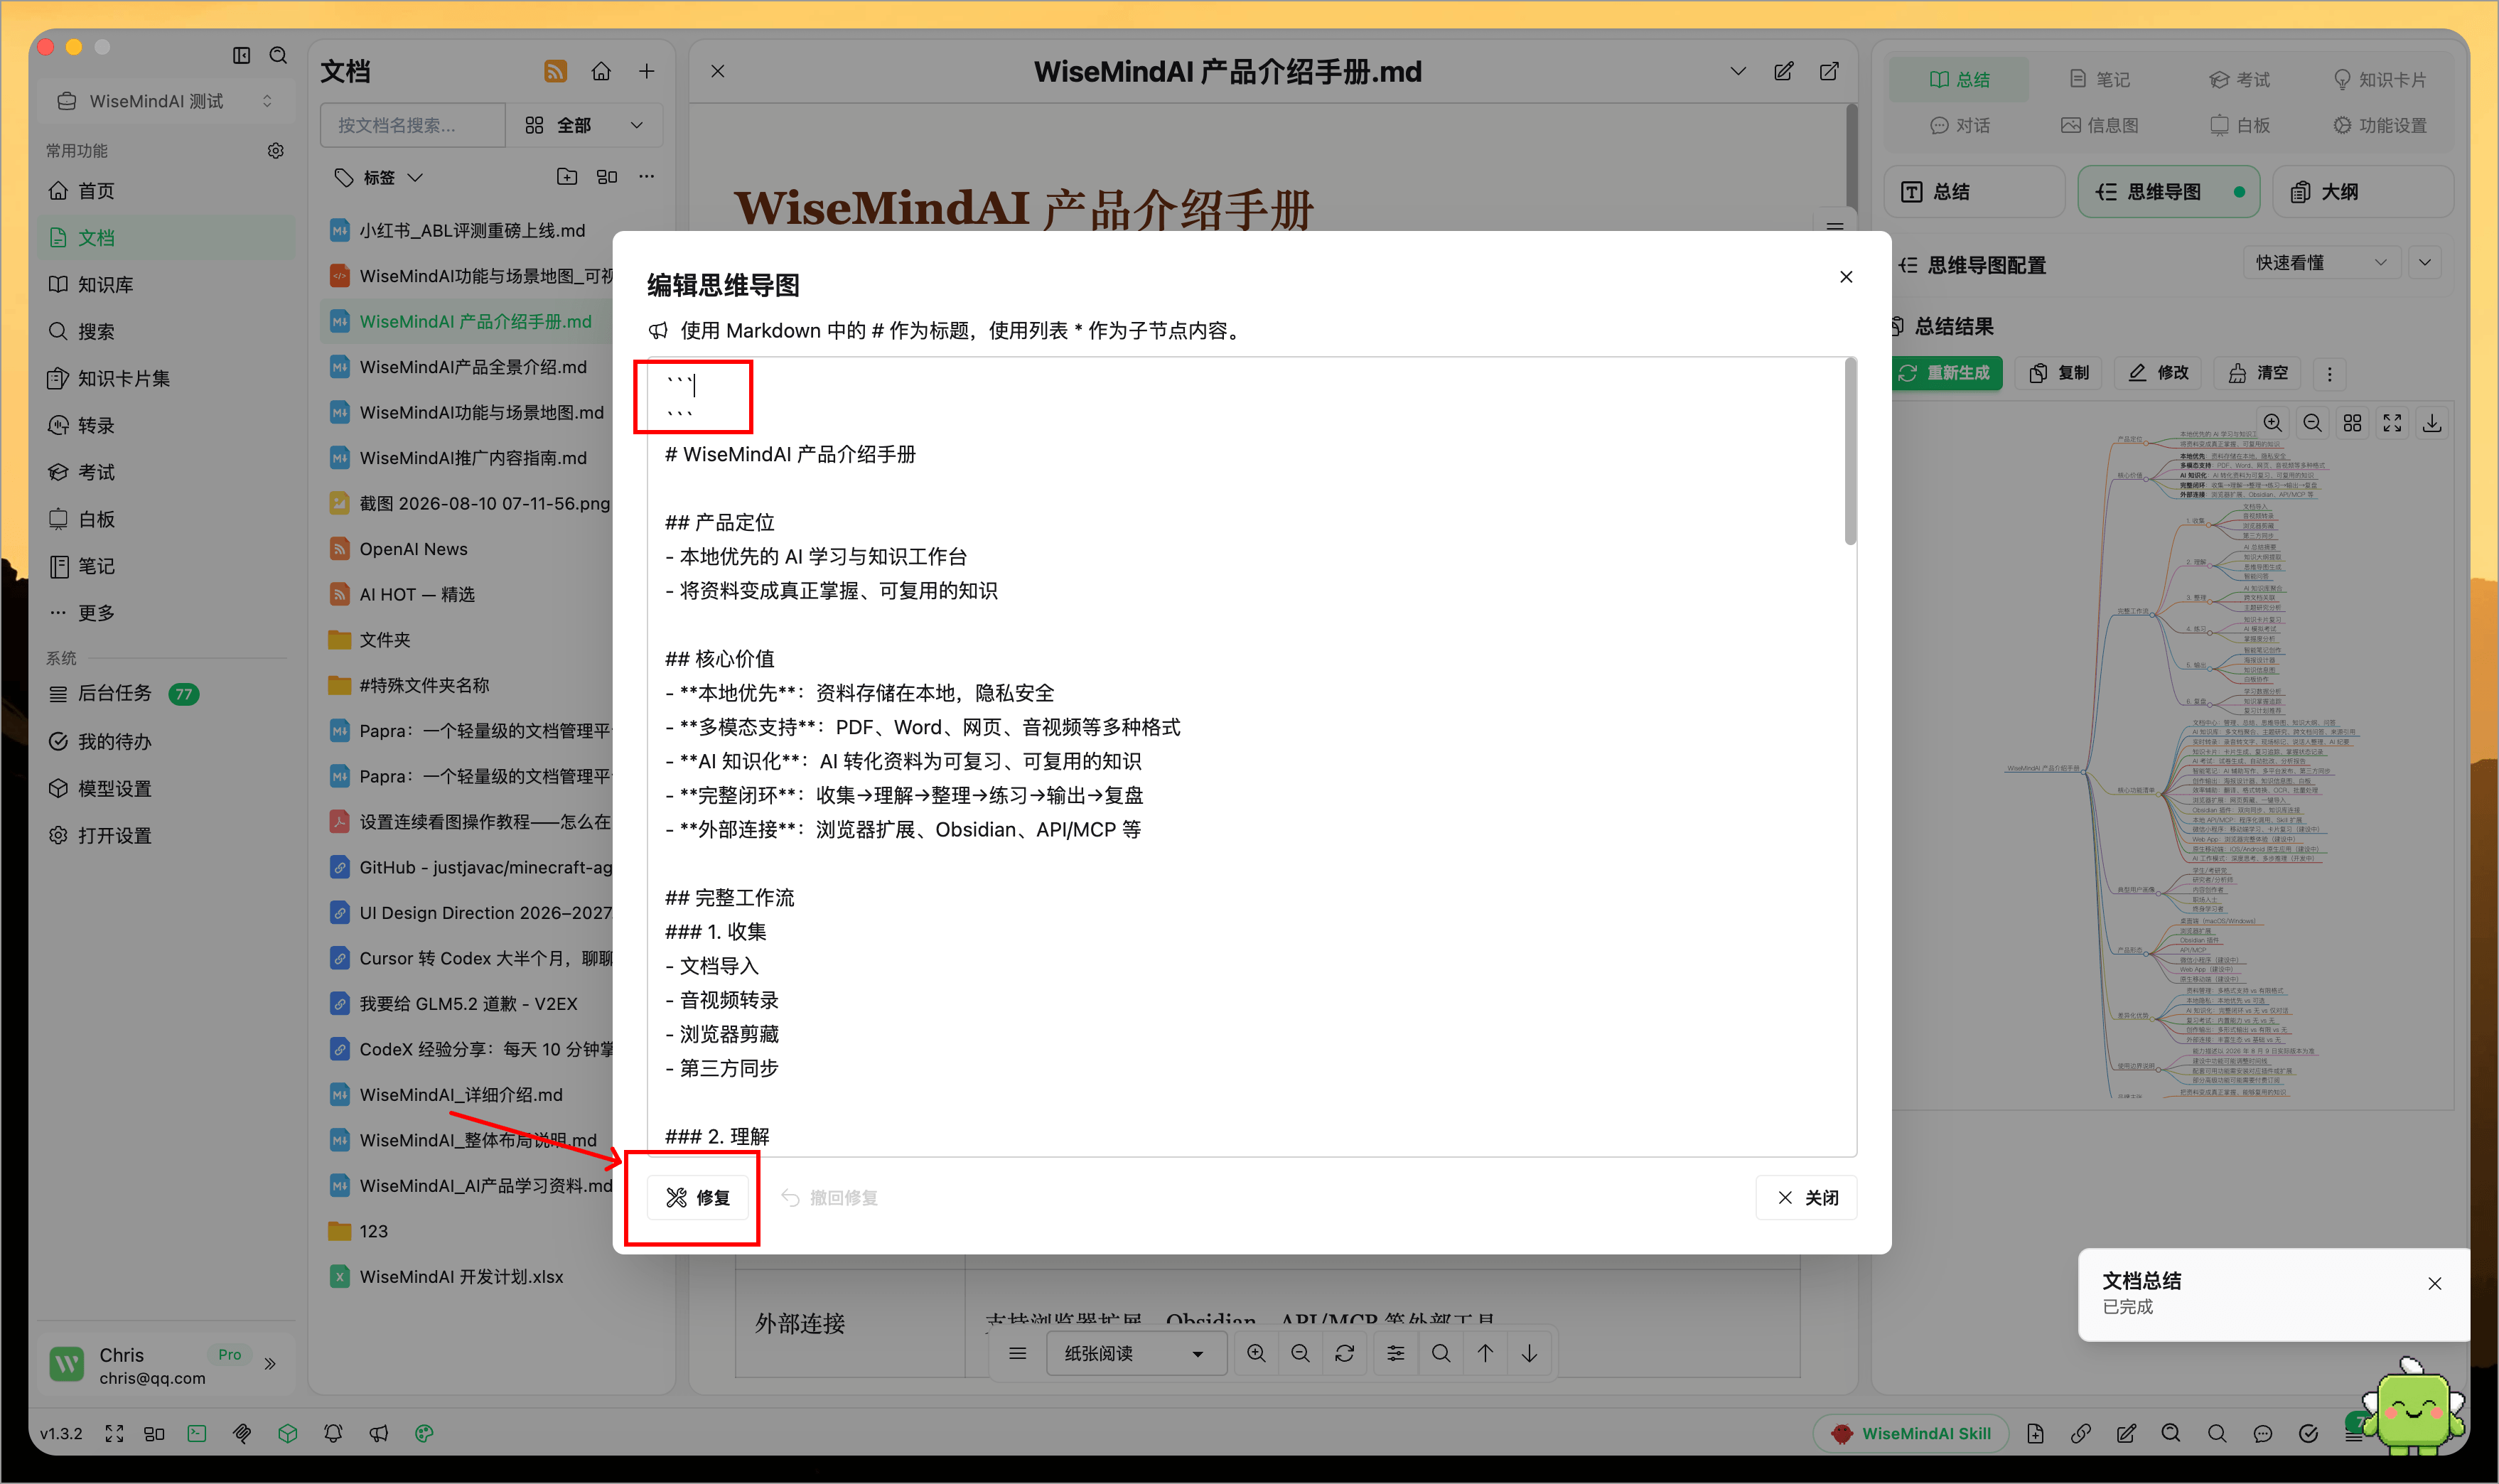
Task: Switch document list view layout icon
Action: coord(607,177)
